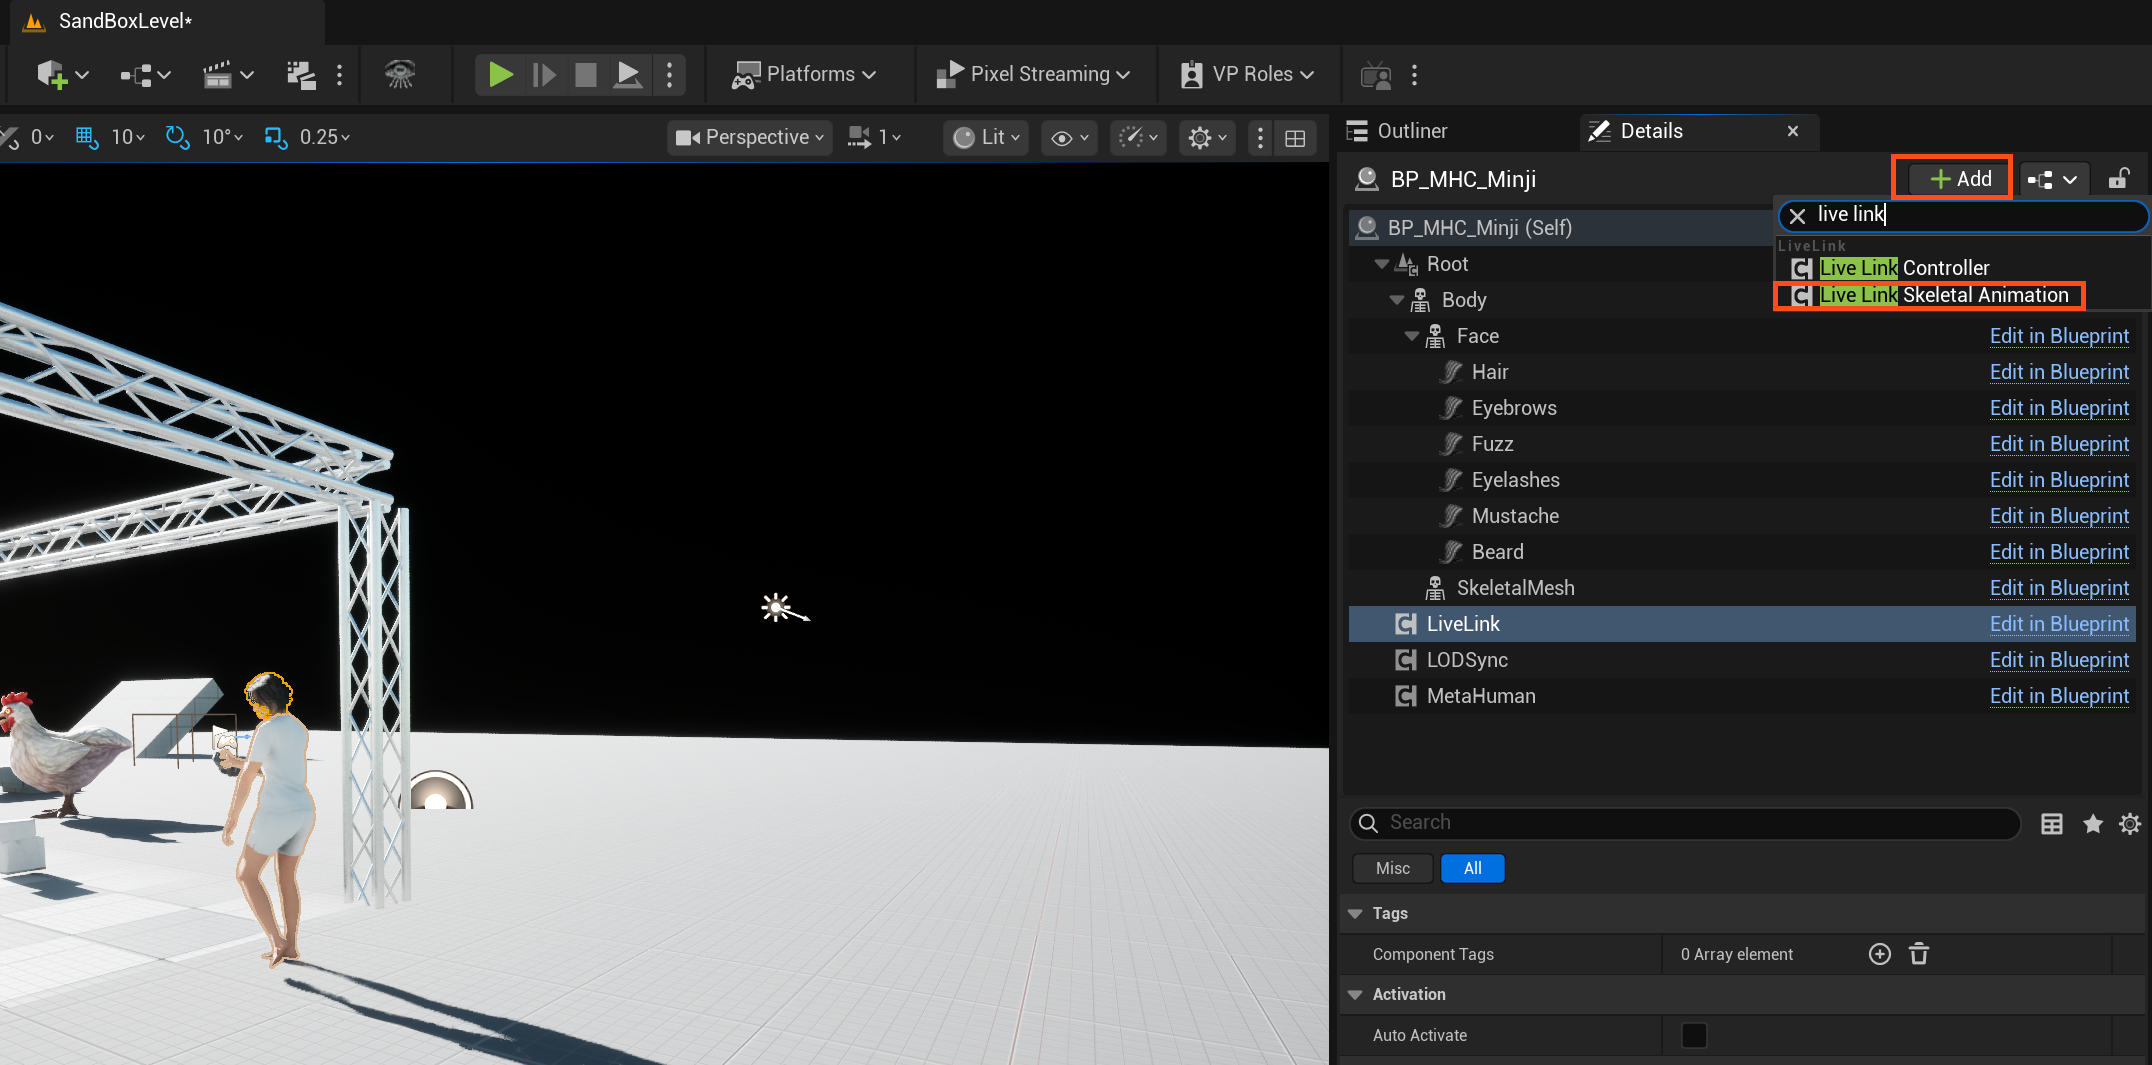2152x1065 pixels.
Task: Open the scale snap 0.25 dropdown
Action: pyautogui.click(x=325, y=137)
